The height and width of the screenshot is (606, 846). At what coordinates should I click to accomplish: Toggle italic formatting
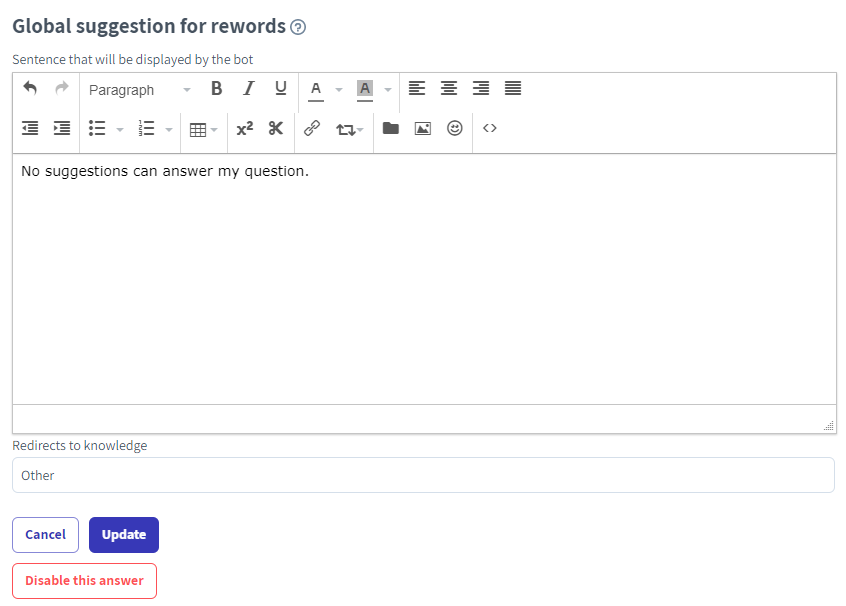248,89
